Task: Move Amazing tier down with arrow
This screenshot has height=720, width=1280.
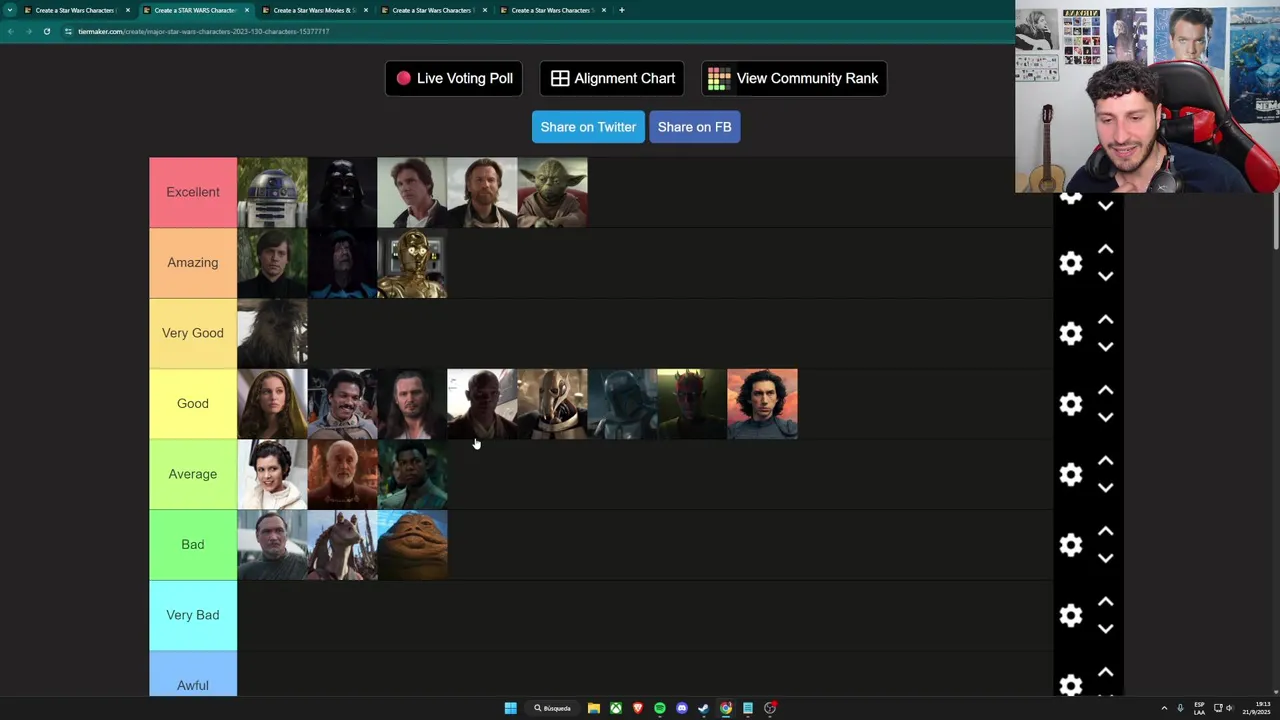Action: click(1106, 276)
